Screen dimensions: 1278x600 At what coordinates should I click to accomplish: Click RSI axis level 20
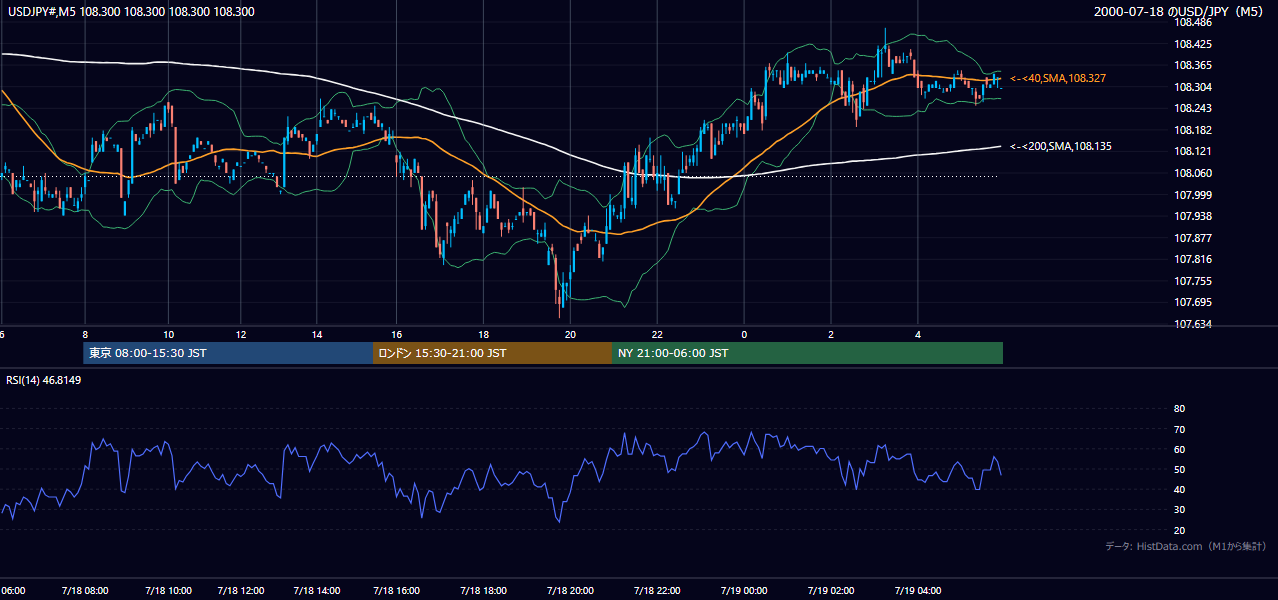pos(1179,530)
